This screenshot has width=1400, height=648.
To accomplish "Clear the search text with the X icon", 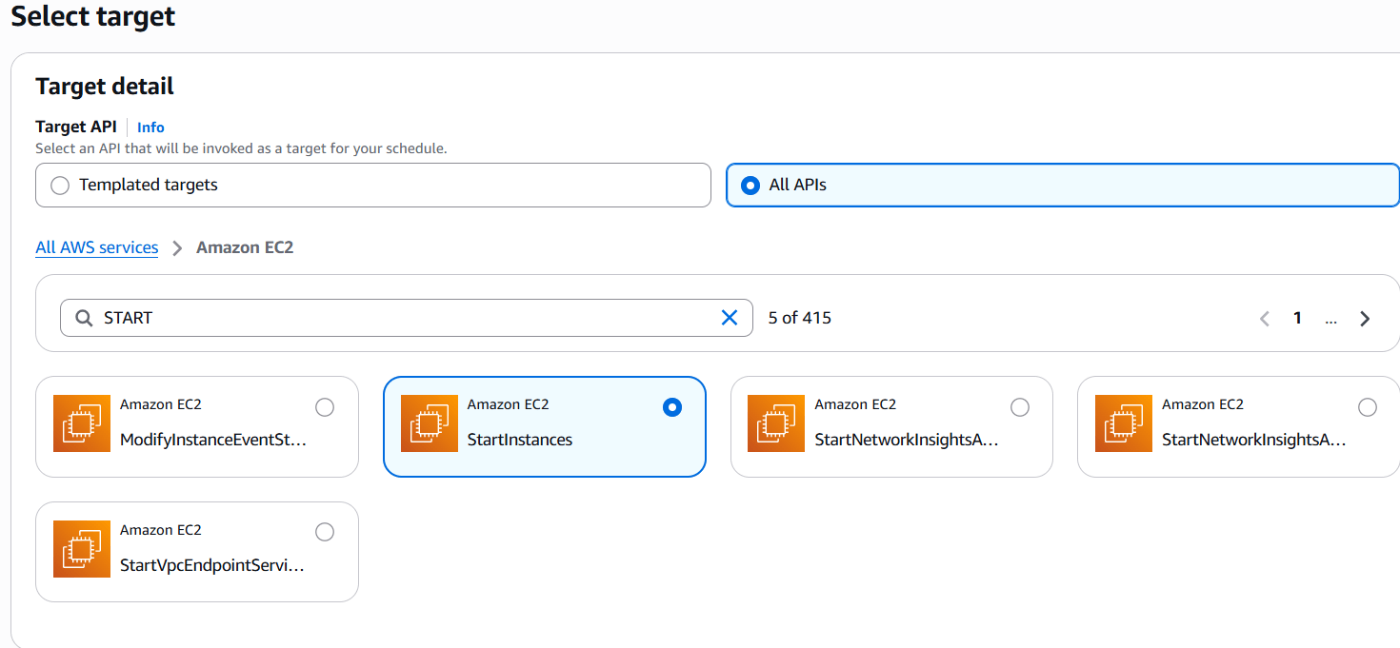I will (x=729, y=318).
